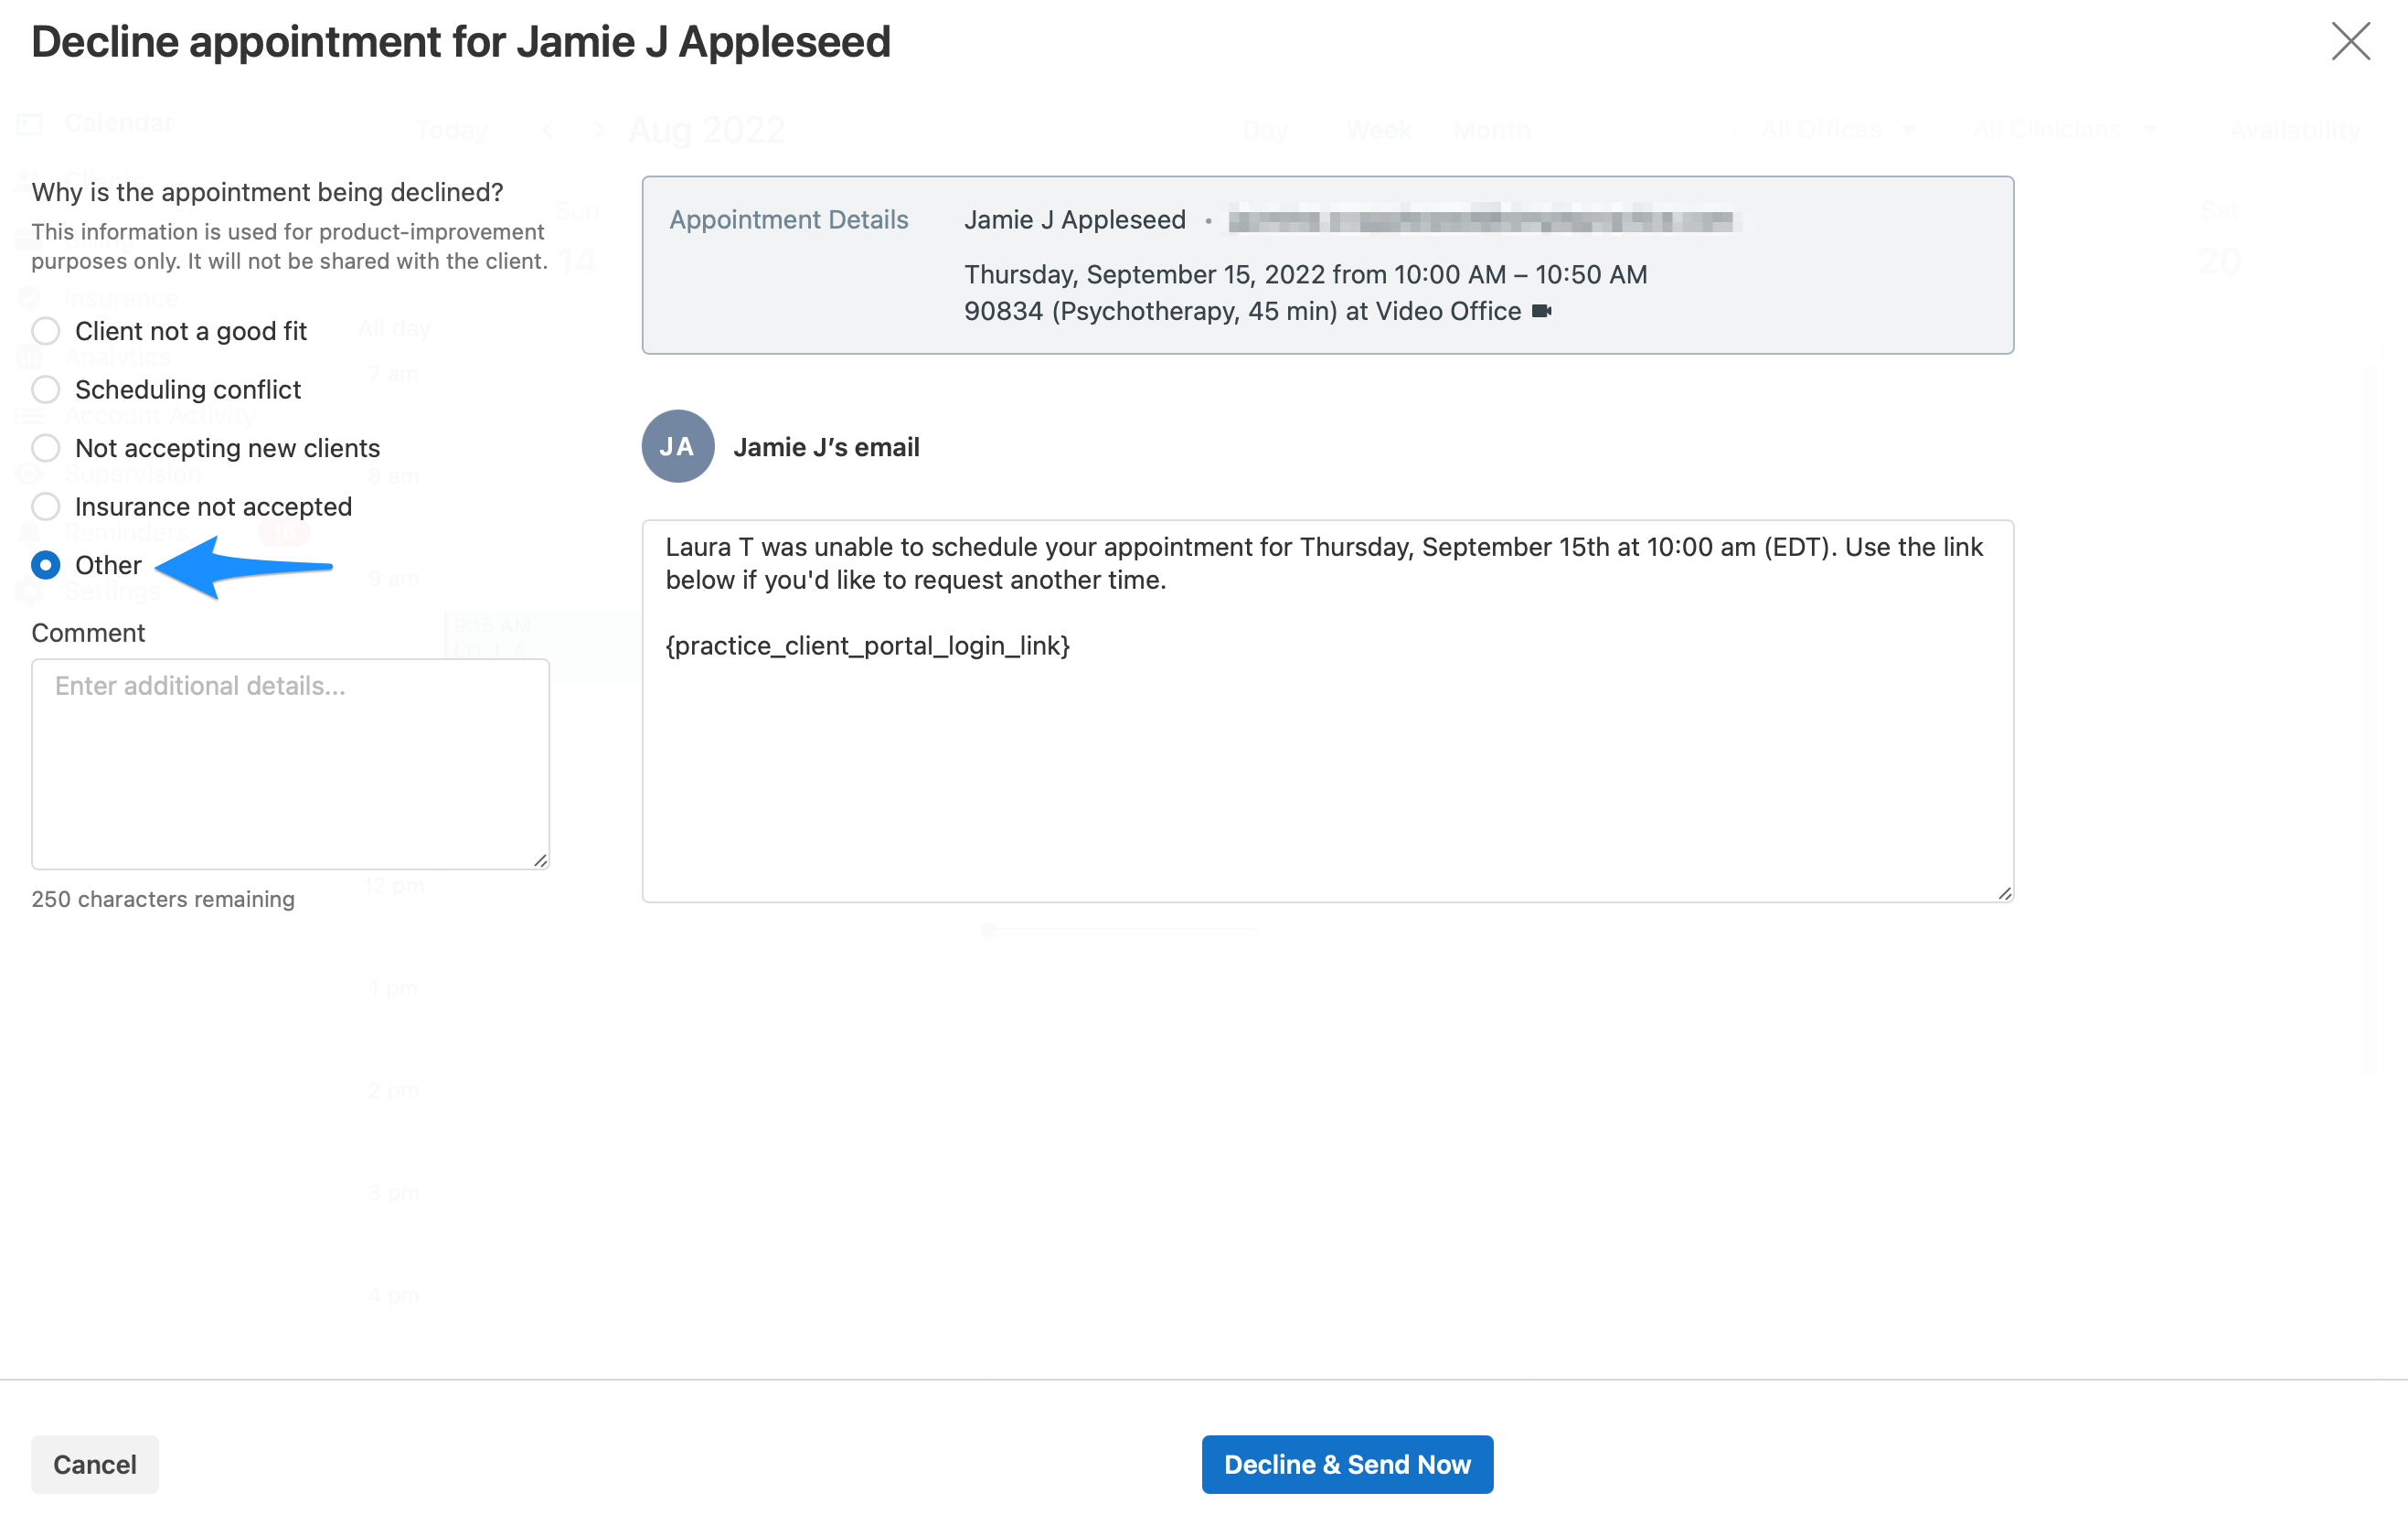Click Decline & Send Now
This screenshot has height=1514, width=2408.
tap(1346, 1464)
